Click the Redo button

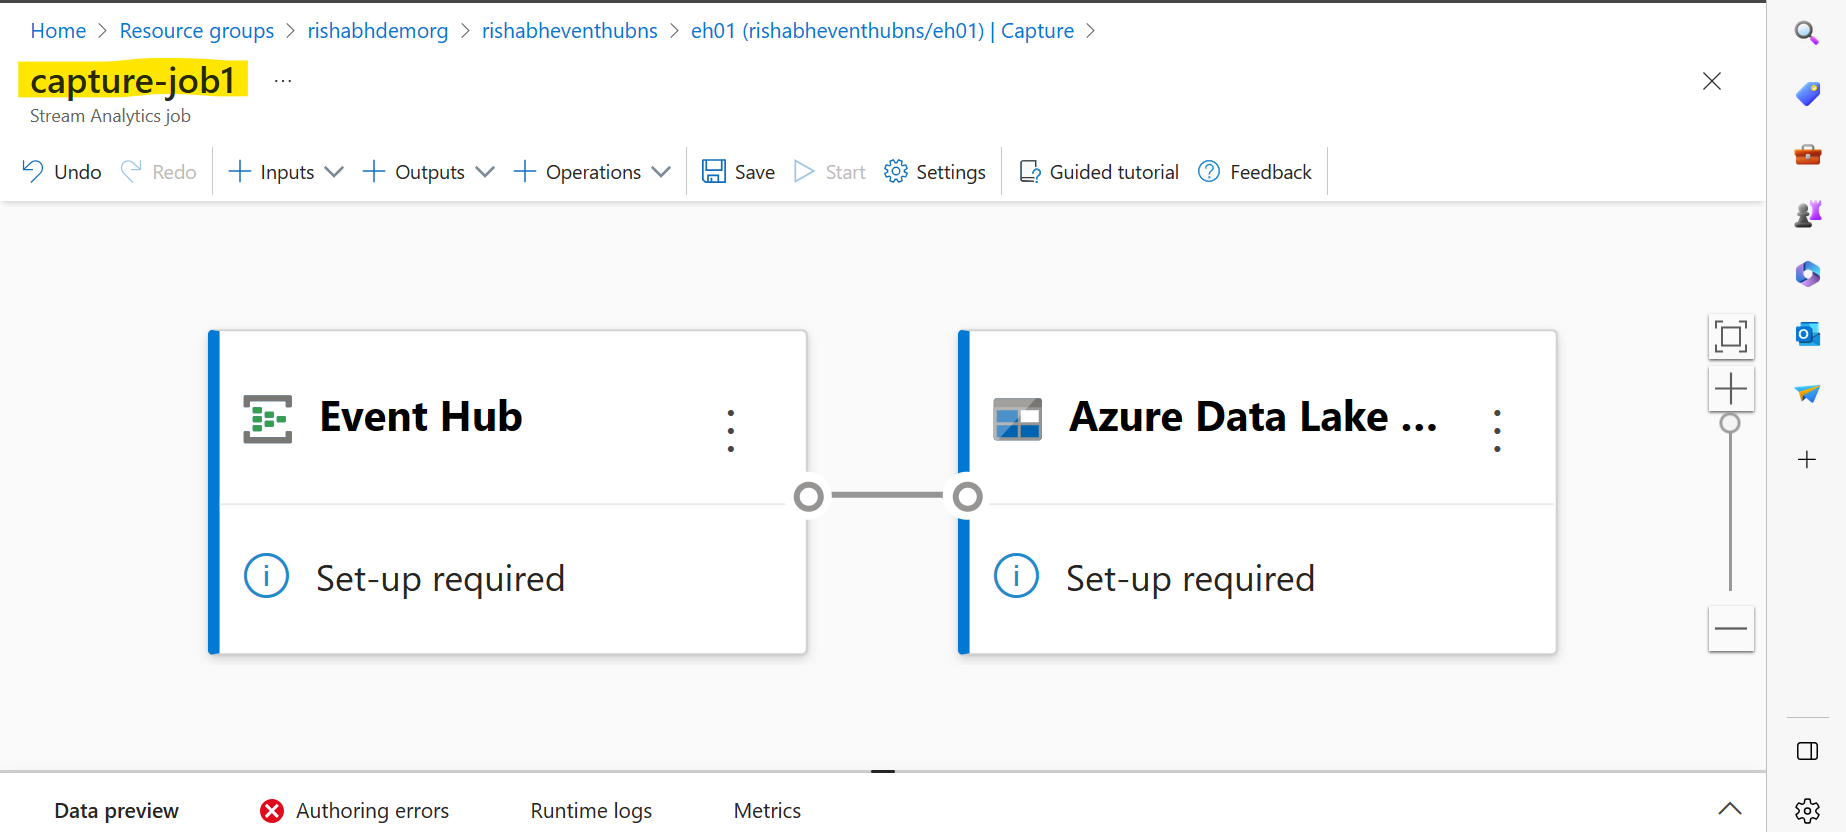coord(159,172)
